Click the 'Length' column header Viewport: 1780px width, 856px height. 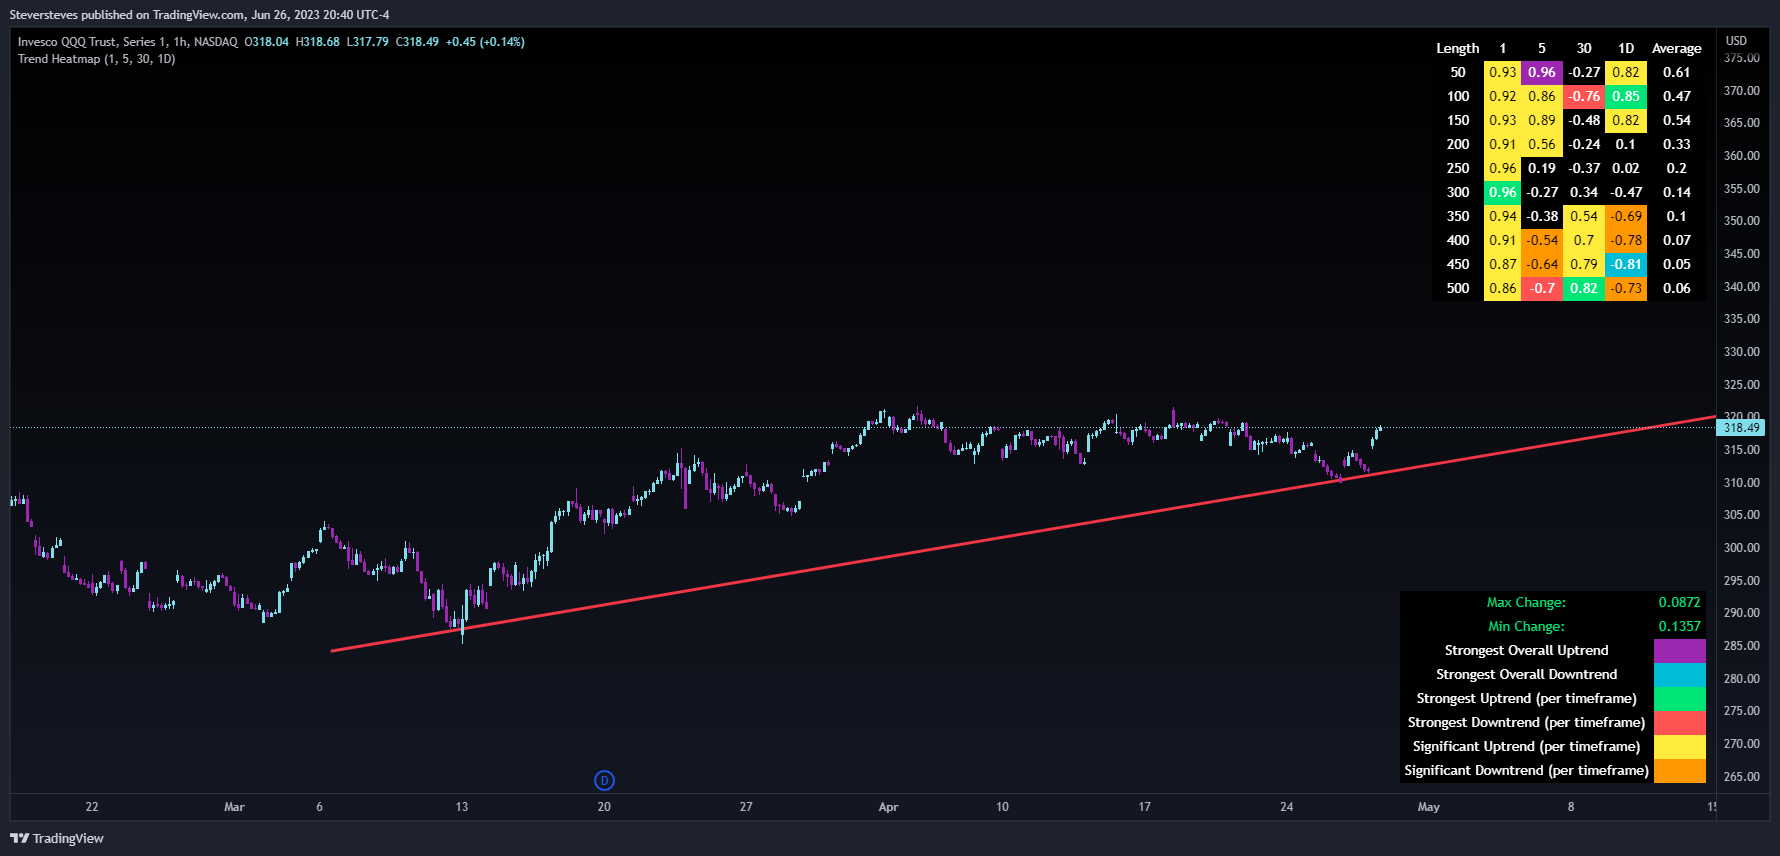[x=1458, y=48]
